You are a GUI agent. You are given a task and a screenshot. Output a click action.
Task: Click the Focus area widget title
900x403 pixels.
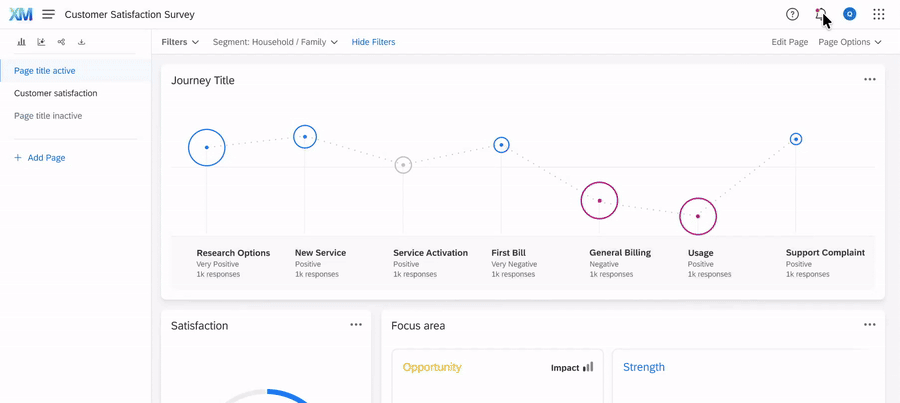(x=418, y=326)
